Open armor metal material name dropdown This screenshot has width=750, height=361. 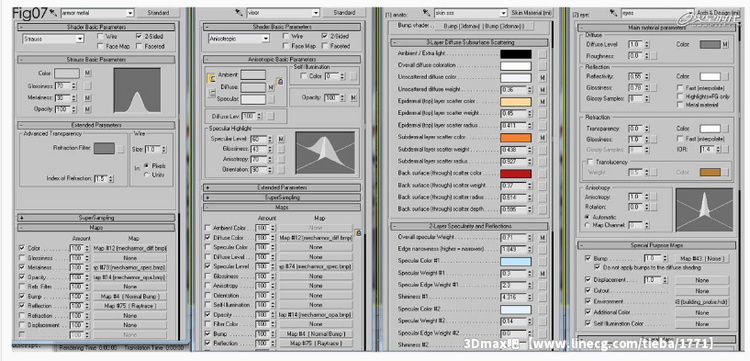pyautogui.click(x=130, y=13)
